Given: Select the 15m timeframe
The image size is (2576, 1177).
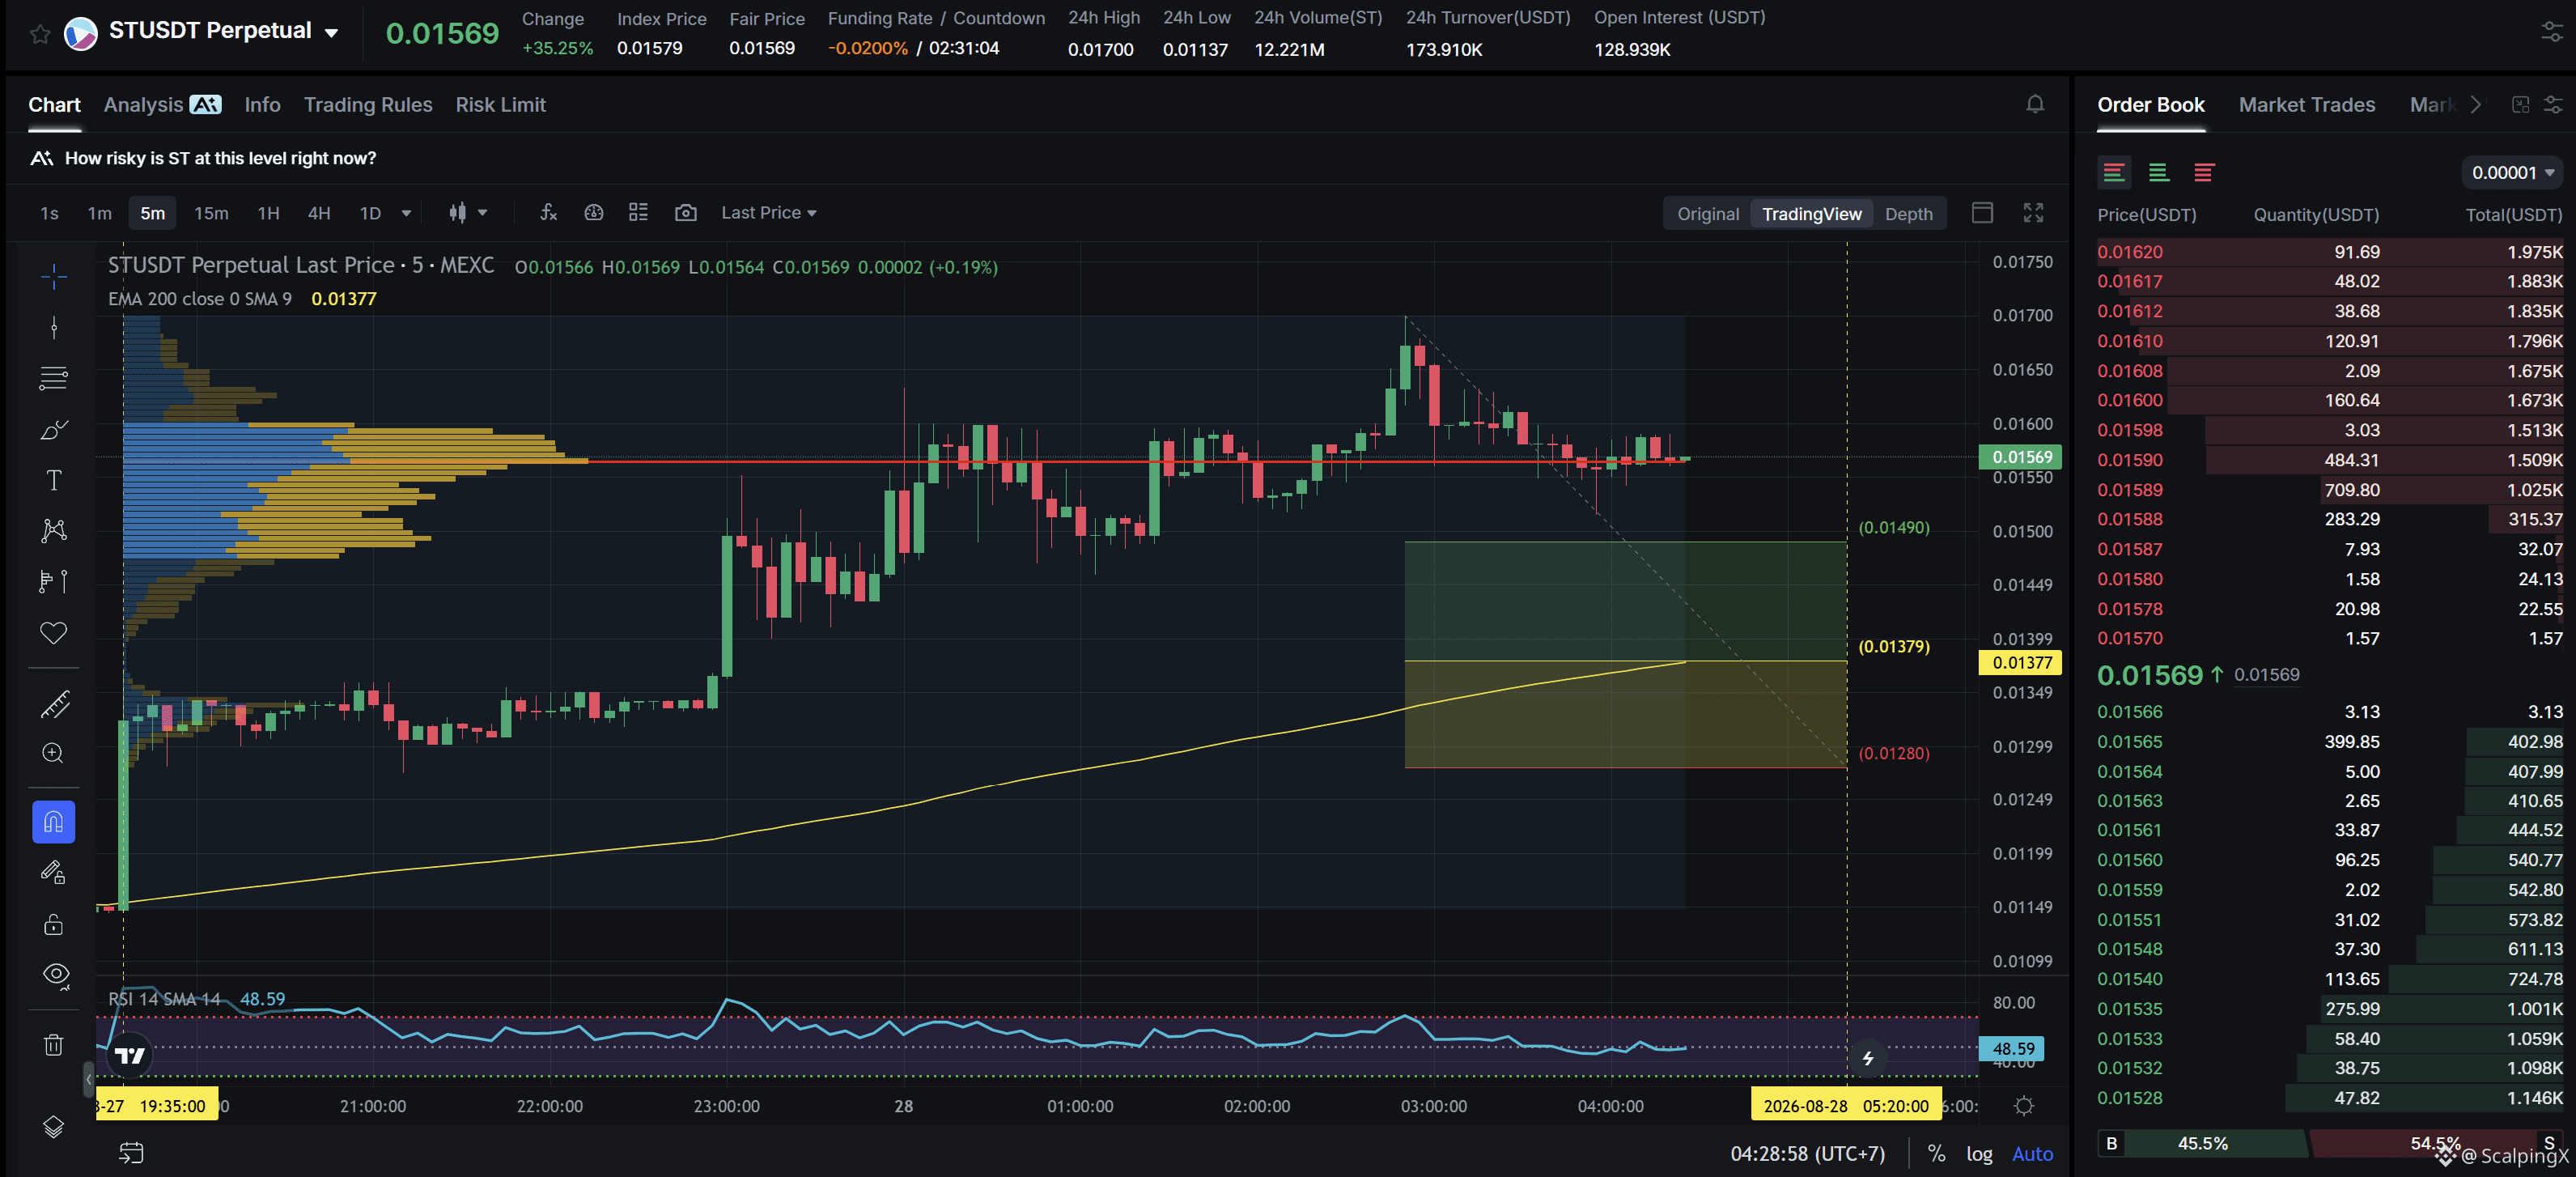Looking at the screenshot, I should 211,213.
